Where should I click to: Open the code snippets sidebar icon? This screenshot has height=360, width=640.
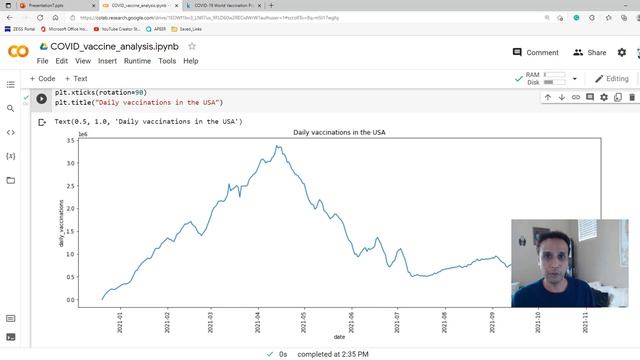(x=11, y=132)
